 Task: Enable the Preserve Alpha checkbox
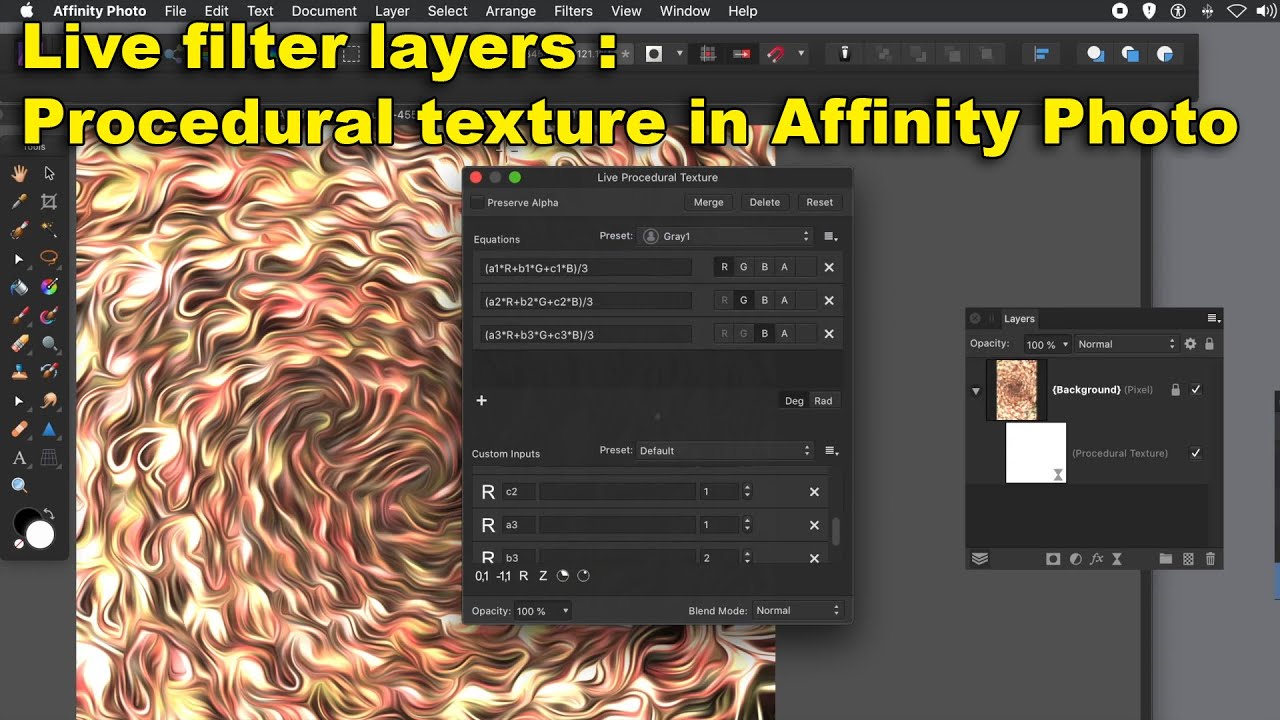pyautogui.click(x=477, y=202)
